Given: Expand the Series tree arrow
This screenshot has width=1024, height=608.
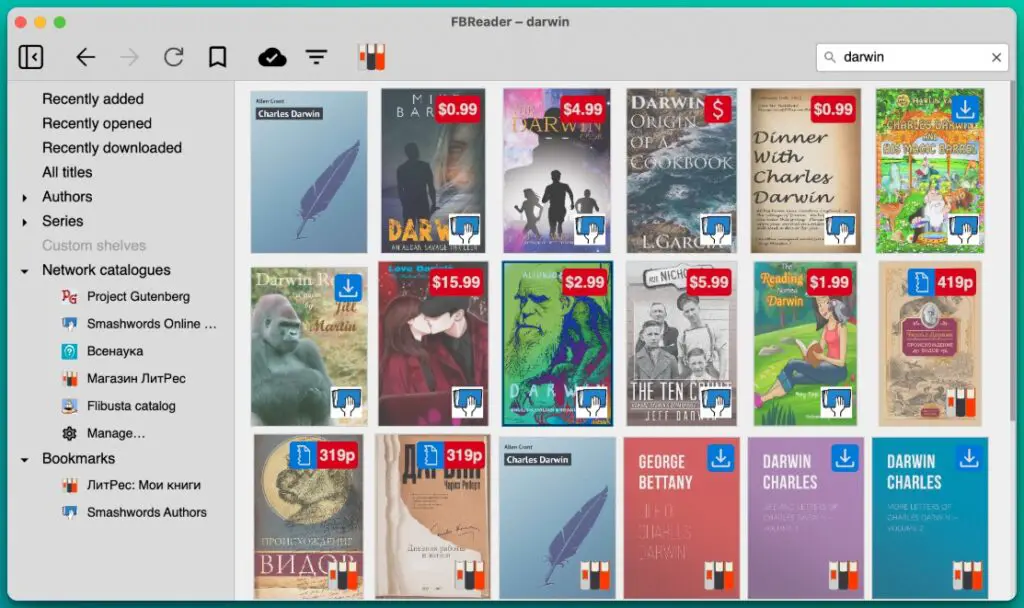Looking at the screenshot, I should click(25, 222).
